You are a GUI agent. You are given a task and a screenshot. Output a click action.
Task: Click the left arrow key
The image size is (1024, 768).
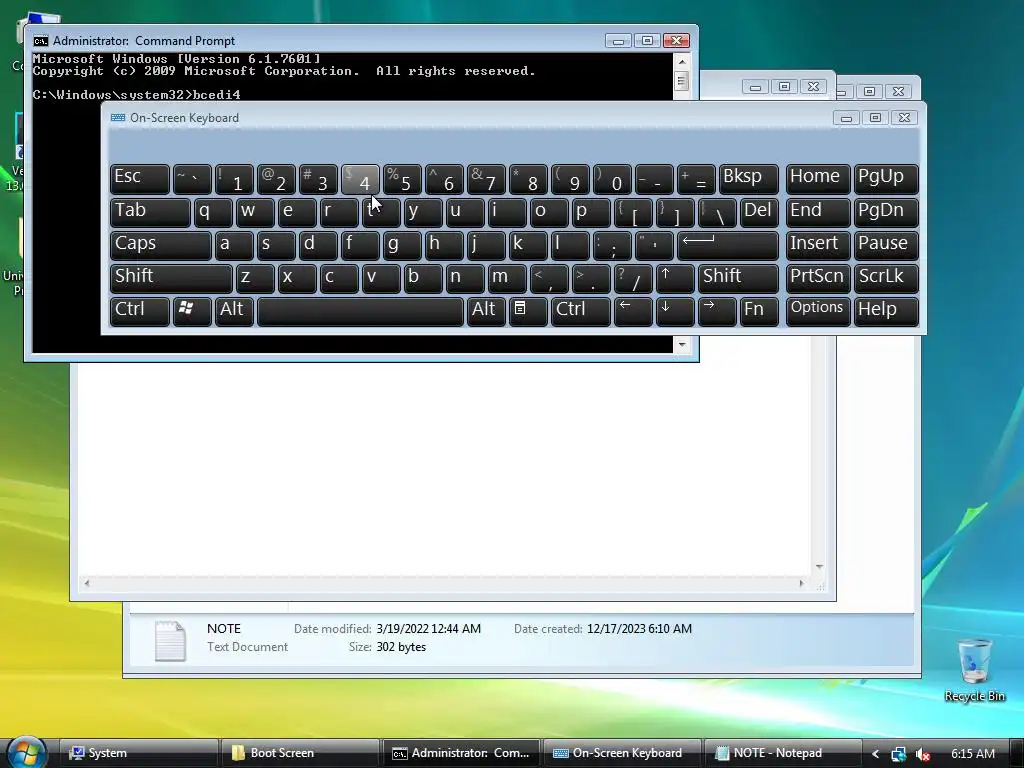(633, 311)
